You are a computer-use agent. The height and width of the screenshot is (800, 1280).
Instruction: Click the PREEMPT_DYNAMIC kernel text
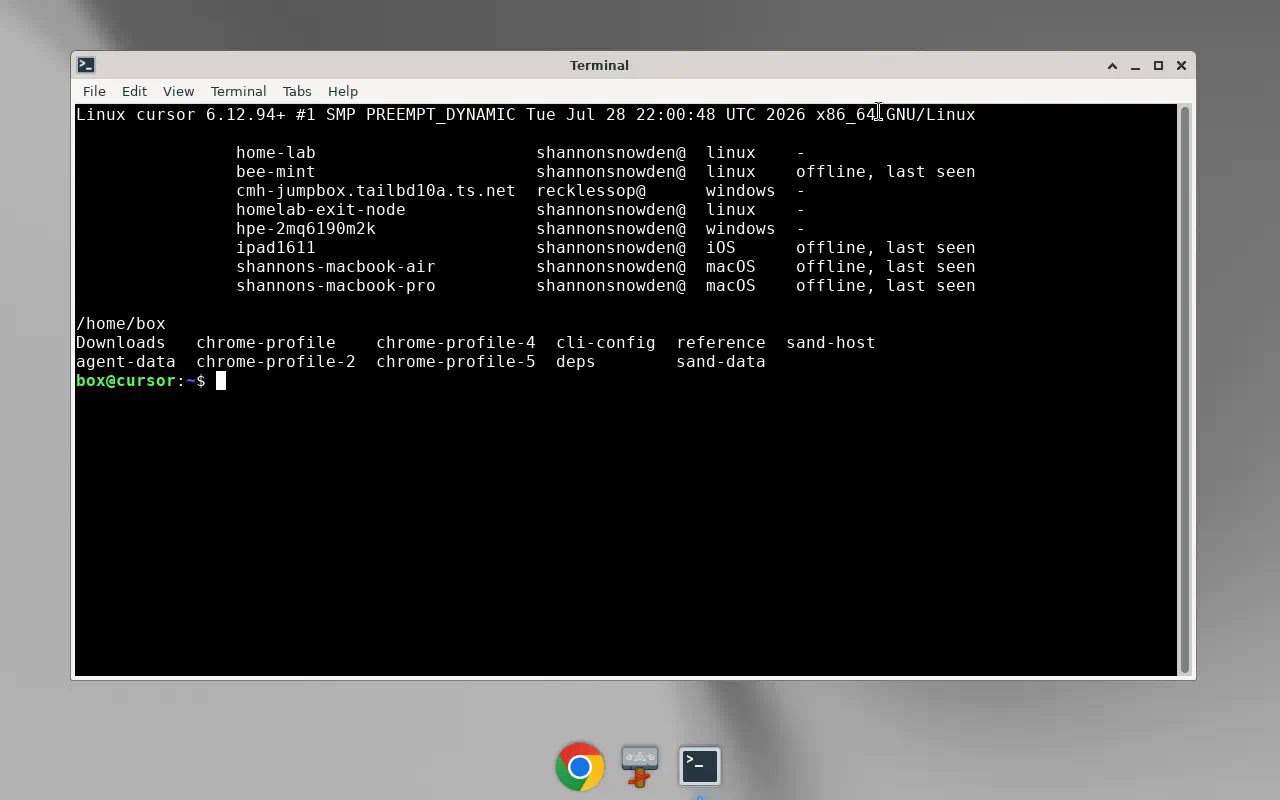[x=441, y=115]
